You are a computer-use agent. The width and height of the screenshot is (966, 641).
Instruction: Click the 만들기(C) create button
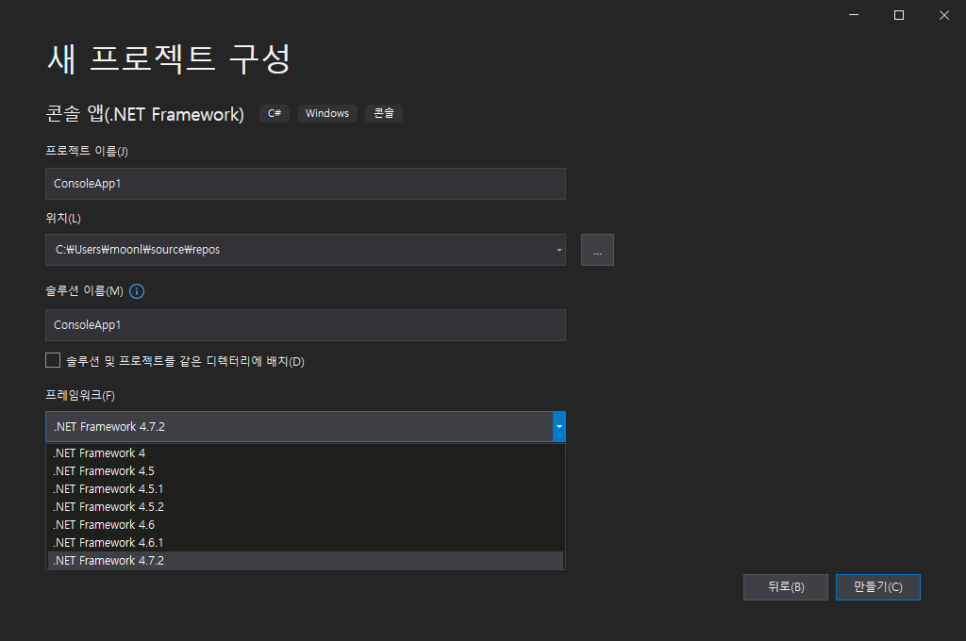(878, 587)
